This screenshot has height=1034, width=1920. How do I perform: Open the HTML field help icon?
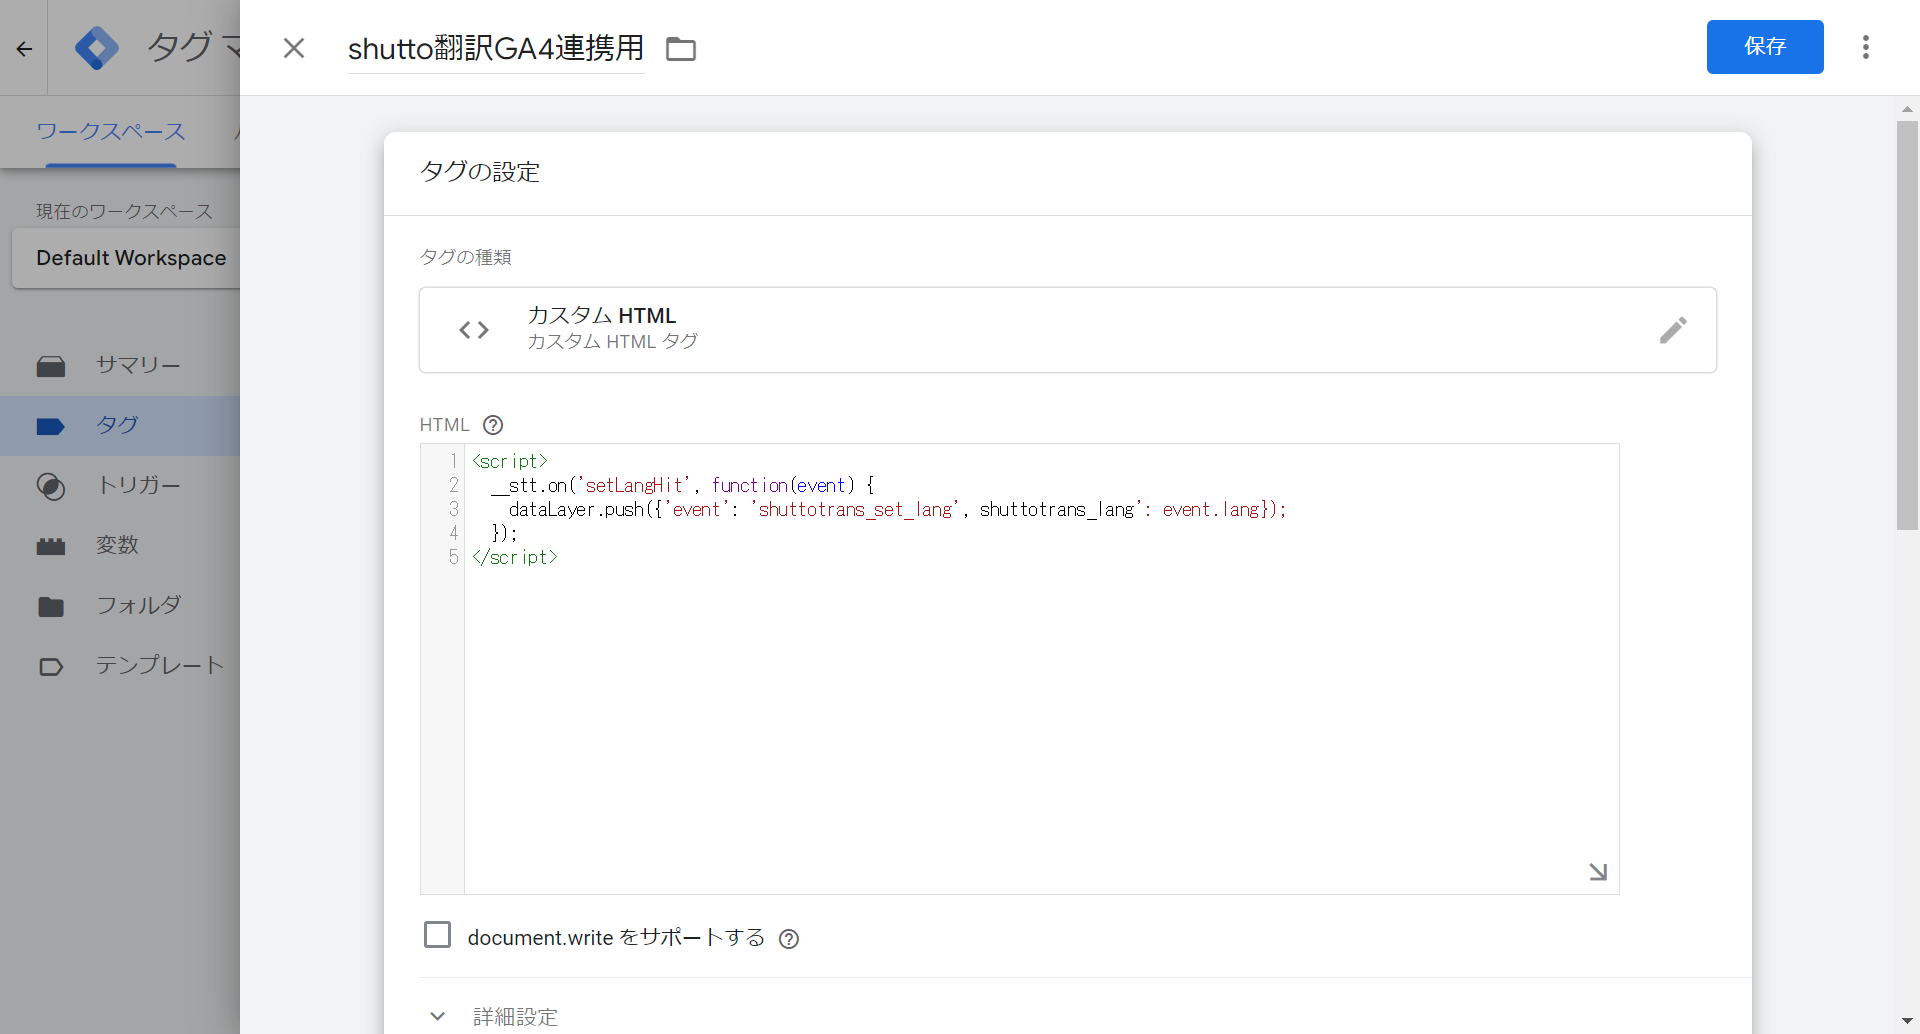click(x=493, y=425)
